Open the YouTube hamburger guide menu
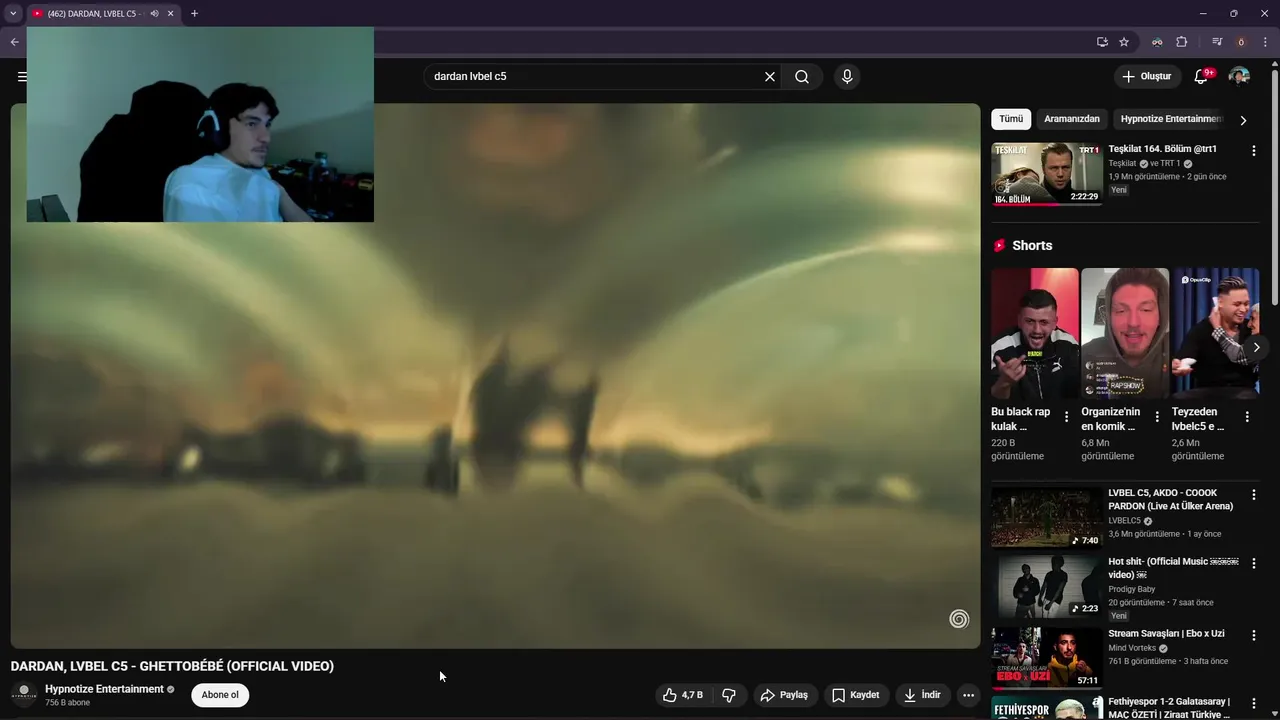1280x720 pixels. click(x=20, y=76)
